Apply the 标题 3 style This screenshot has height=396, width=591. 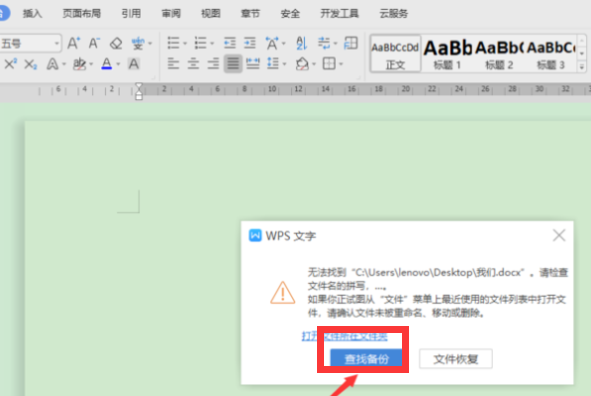click(x=551, y=54)
